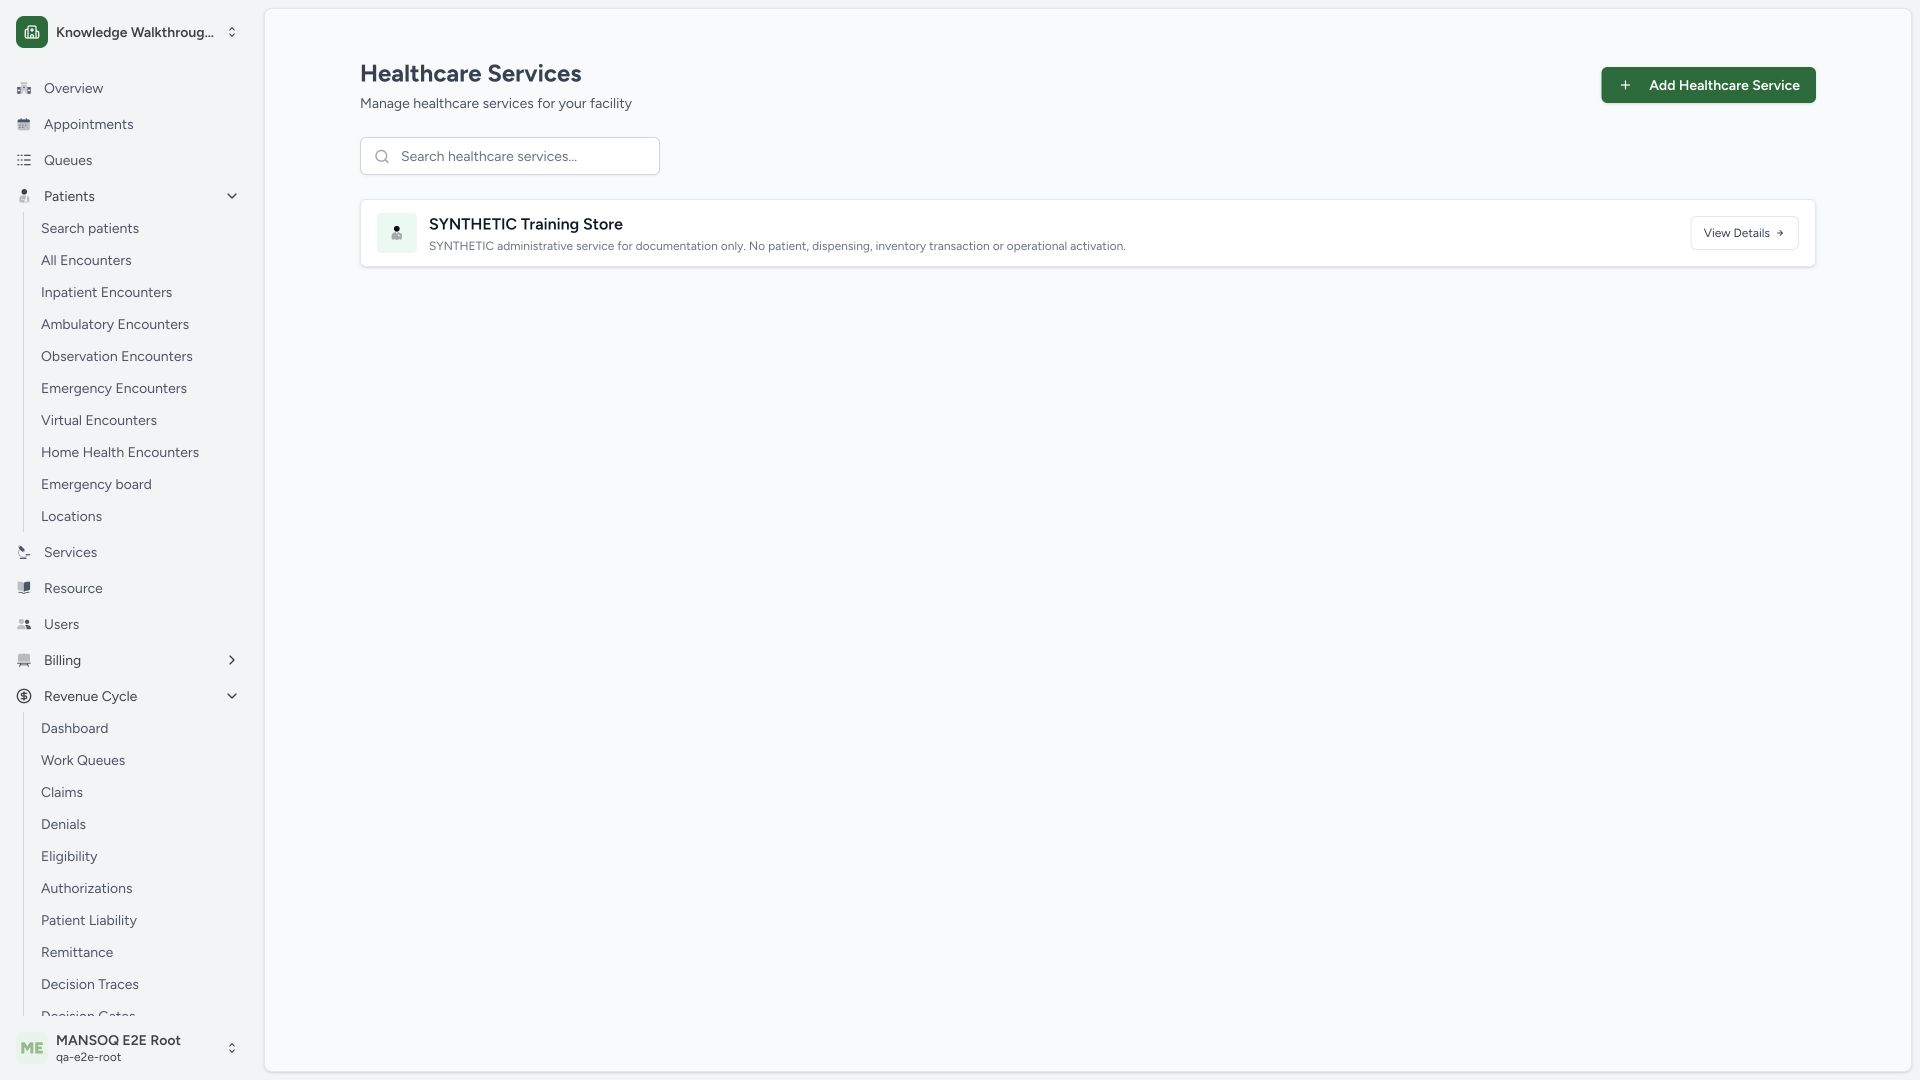Viewport: 1920px width, 1080px height.
Task: Open Revenue Cycle Dashboard
Action: (75, 728)
